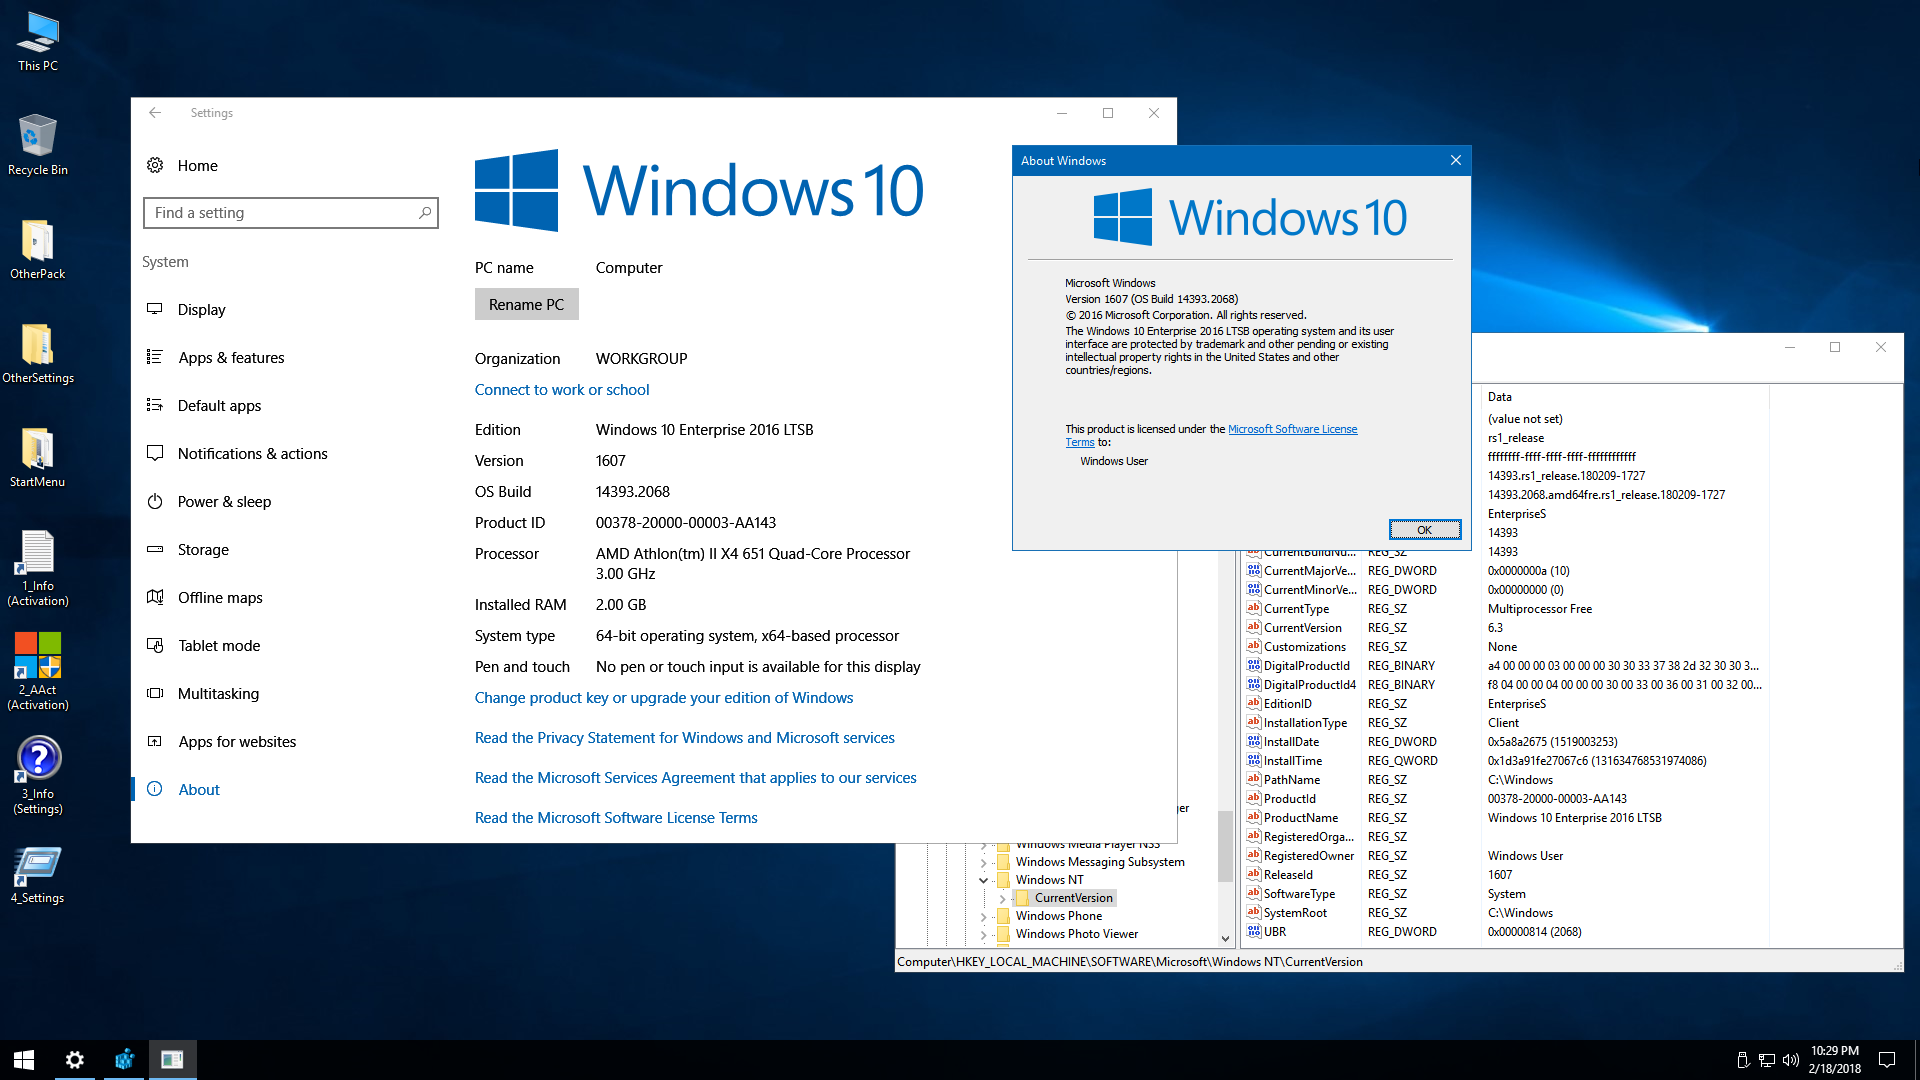Open Storage settings from sidebar

(203, 550)
